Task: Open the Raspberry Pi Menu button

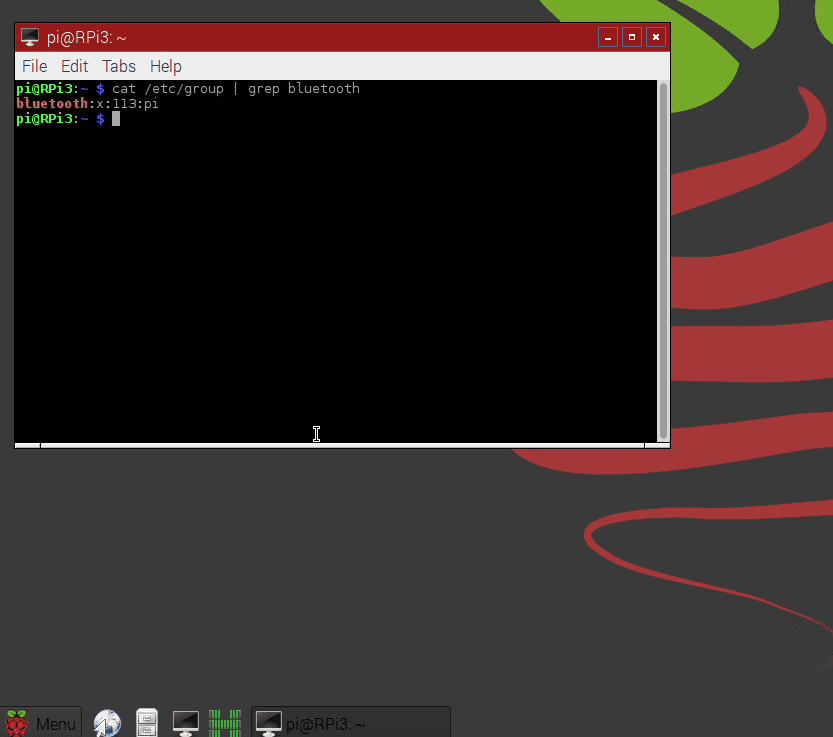Action: point(41,723)
